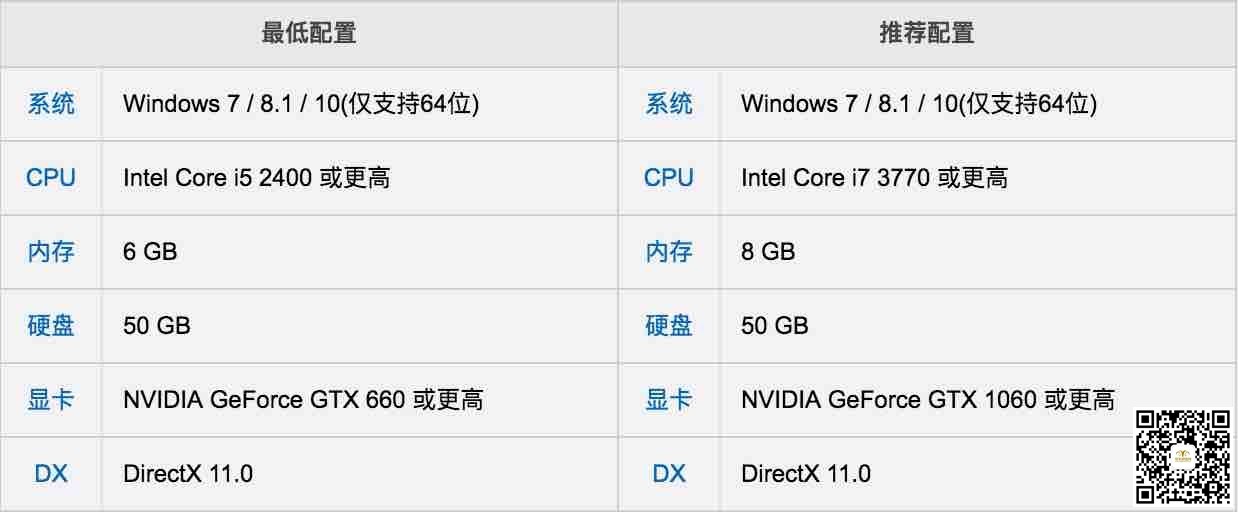The width and height of the screenshot is (1238, 512).
Task: Open the 系统 link in minimum specs
Action: tap(50, 104)
